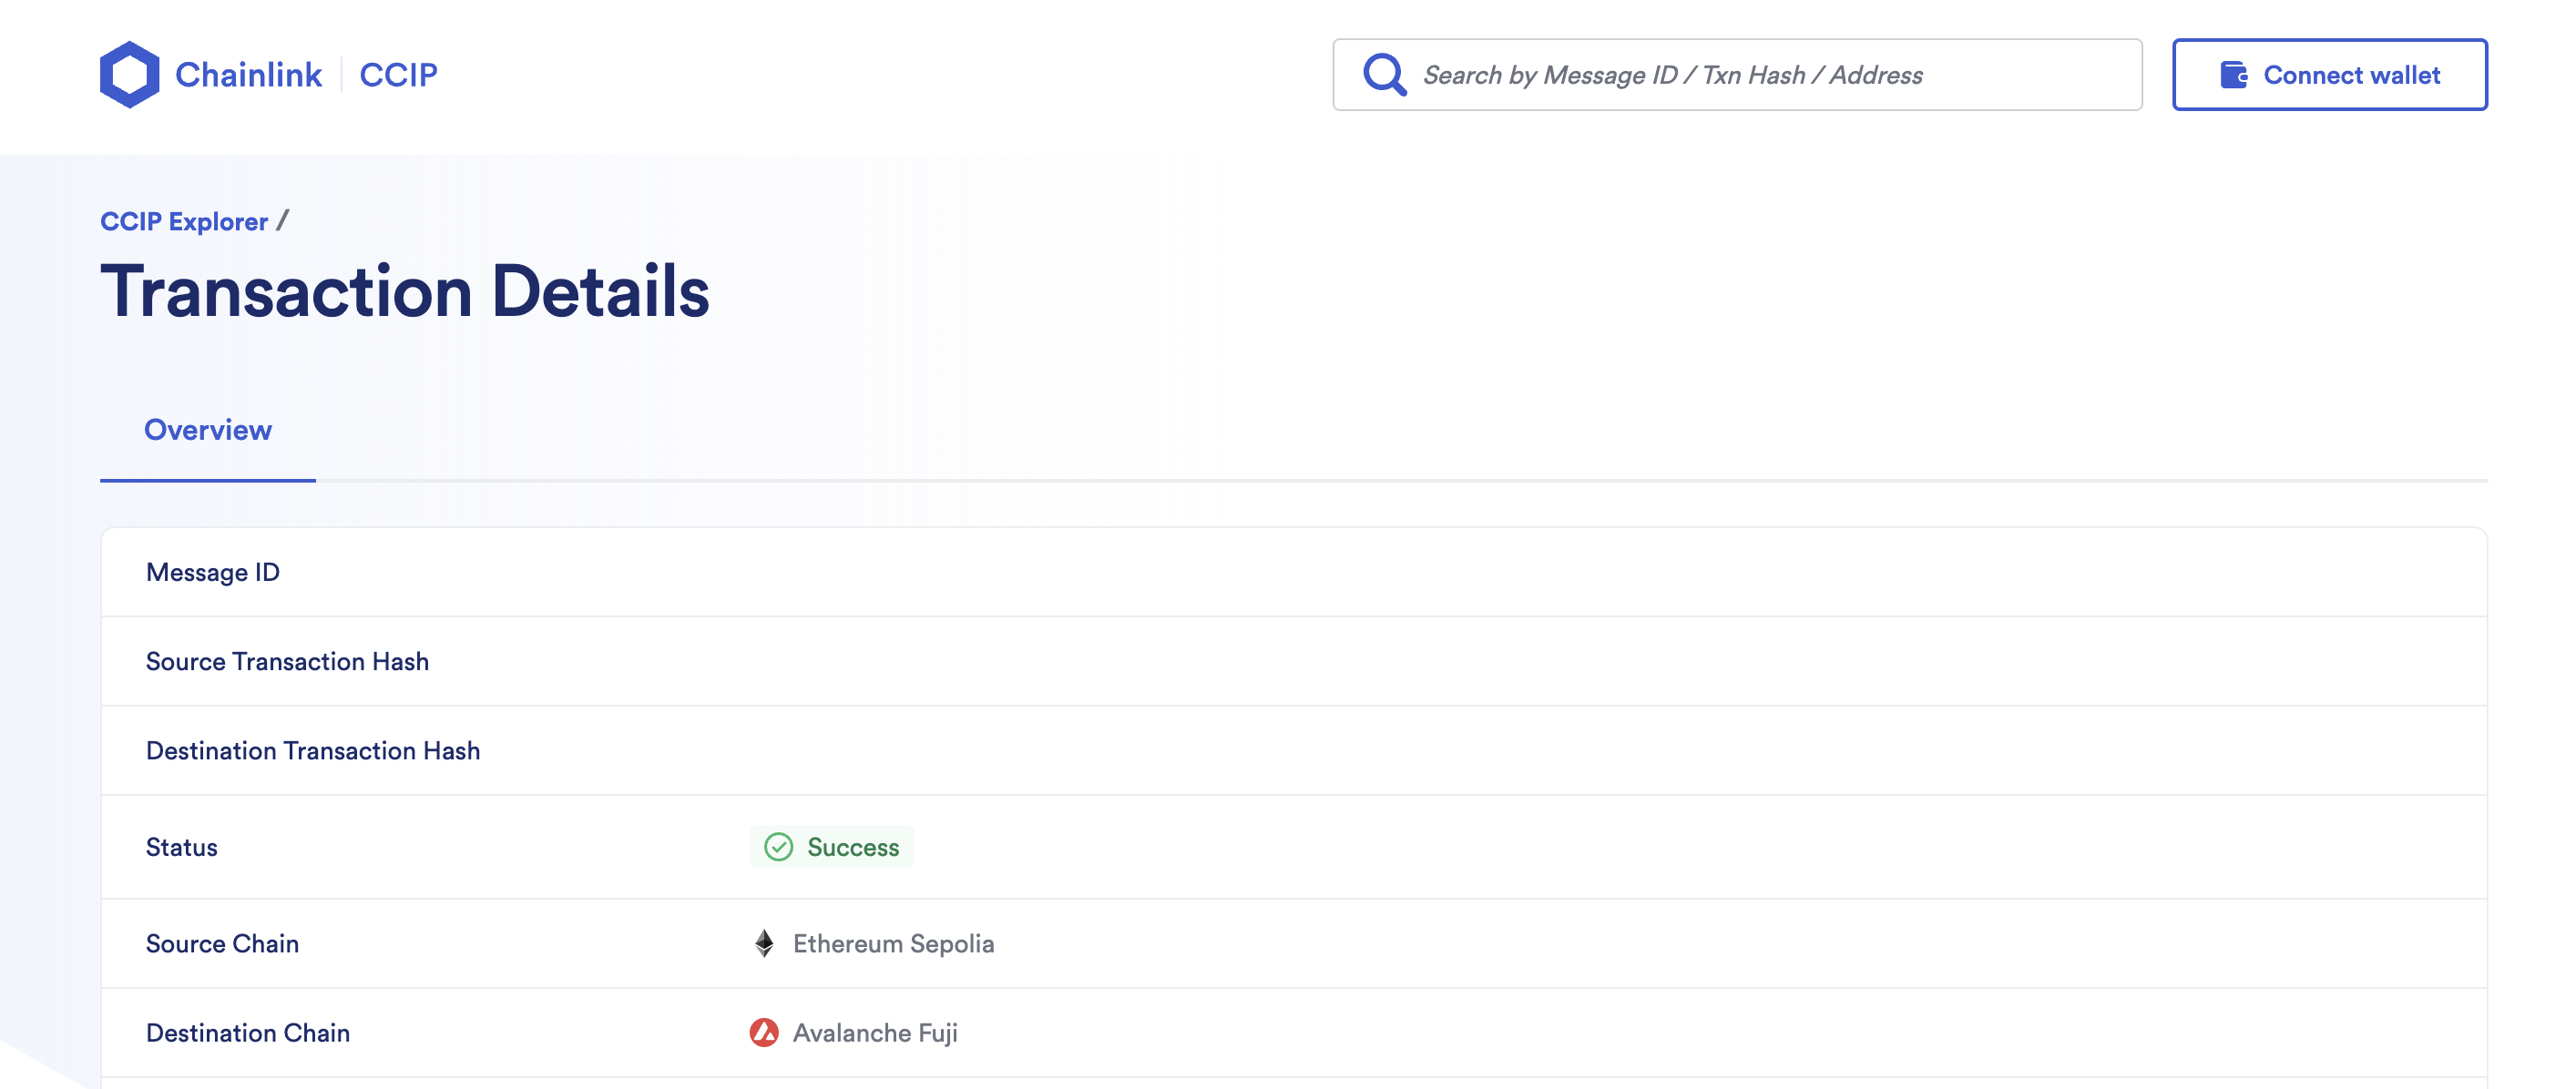Go to CCIP Explorer breadcrumb
Screen dimensions: 2576x1089
coord(184,222)
